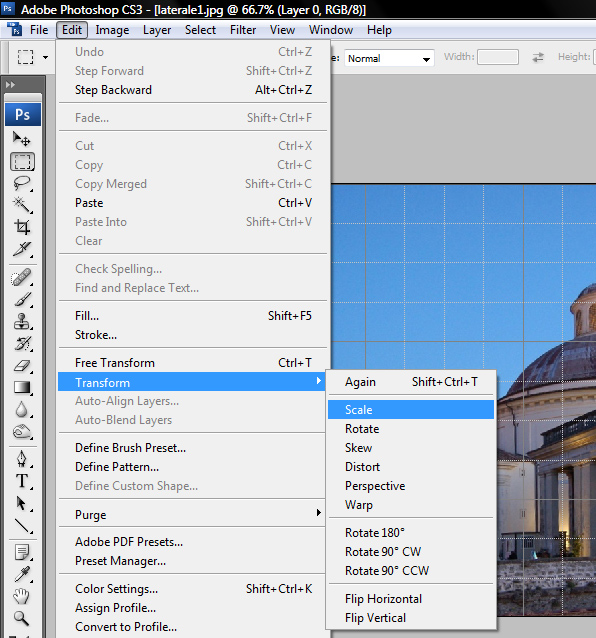
Task: Open the View menu
Action: pos(282,30)
